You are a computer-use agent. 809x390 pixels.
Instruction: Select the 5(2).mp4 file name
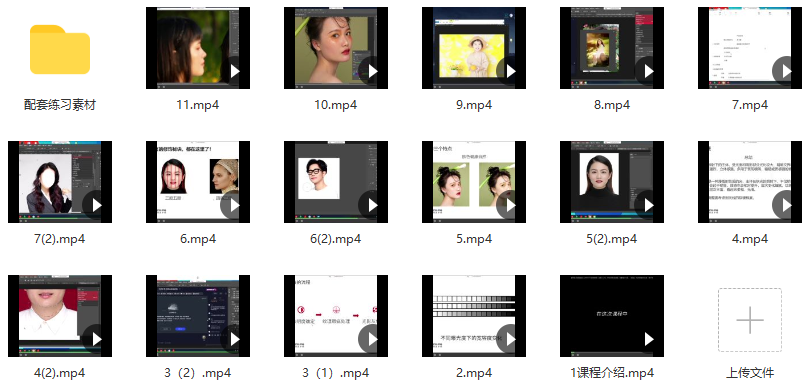612,239
